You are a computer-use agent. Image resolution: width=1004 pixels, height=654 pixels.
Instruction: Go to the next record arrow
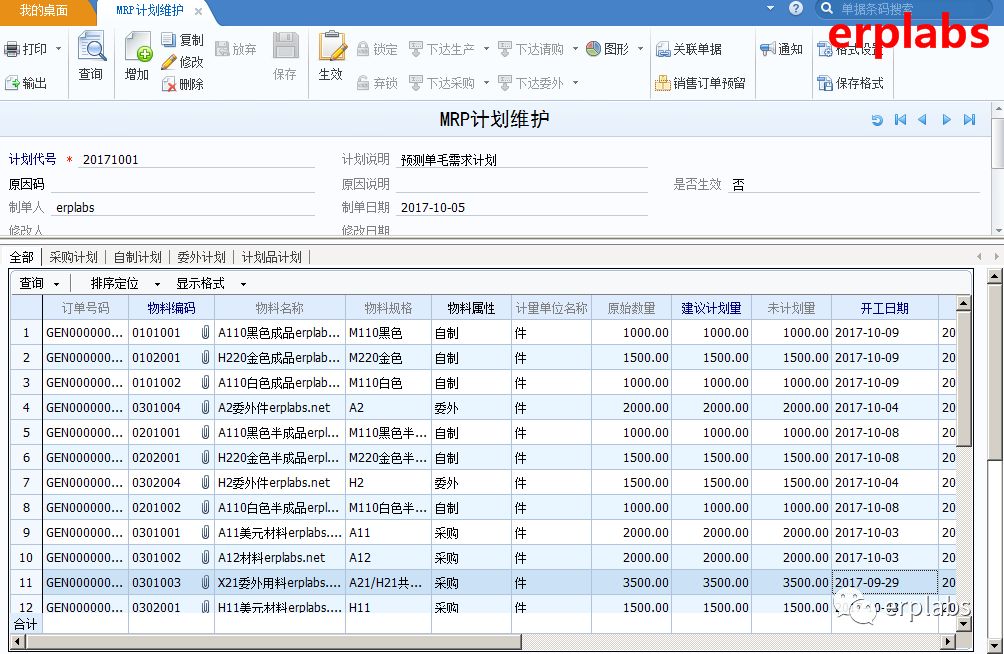(x=946, y=120)
